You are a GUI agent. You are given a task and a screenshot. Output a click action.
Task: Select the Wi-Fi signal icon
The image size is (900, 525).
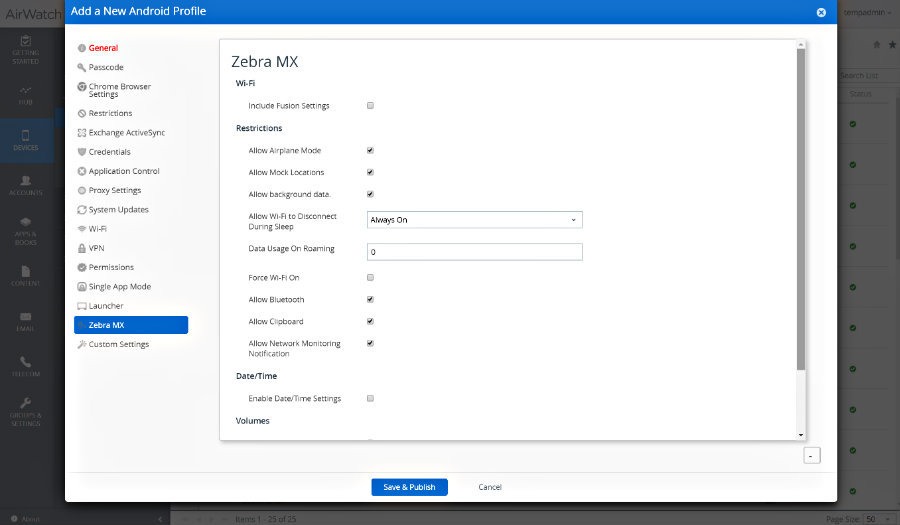pos(81,229)
